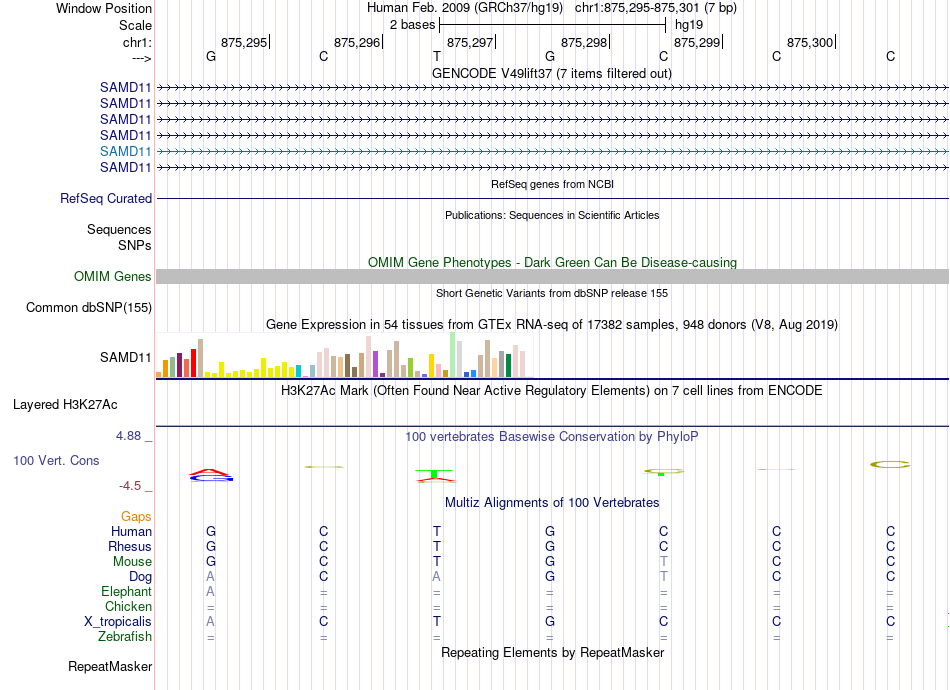Click the "2 bases" scale bar label
Screen dimensions: 950x690
[412, 25]
